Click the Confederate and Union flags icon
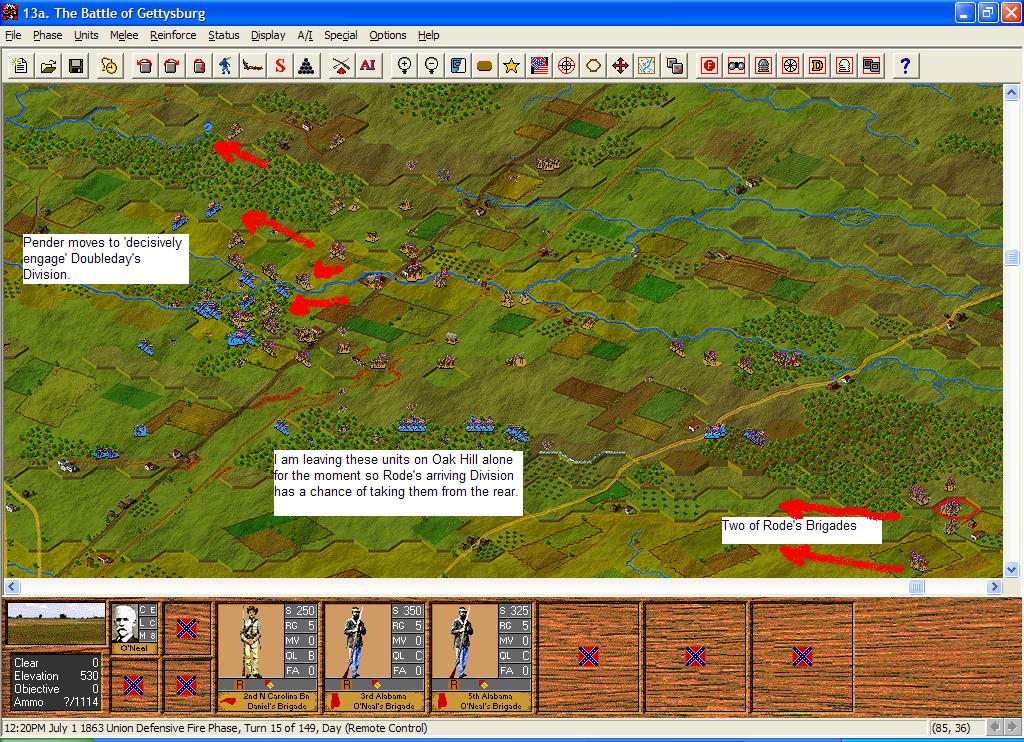The height and width of the screenshot is (742, 1024). click(539, 65)
